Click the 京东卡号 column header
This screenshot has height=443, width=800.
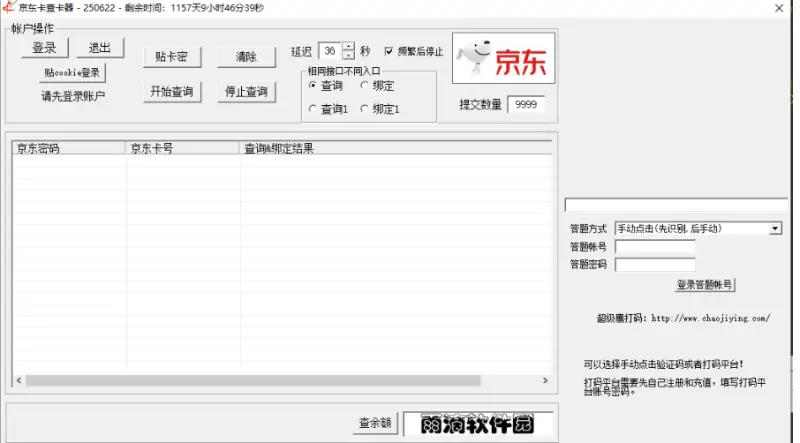[x=182, y=149]
